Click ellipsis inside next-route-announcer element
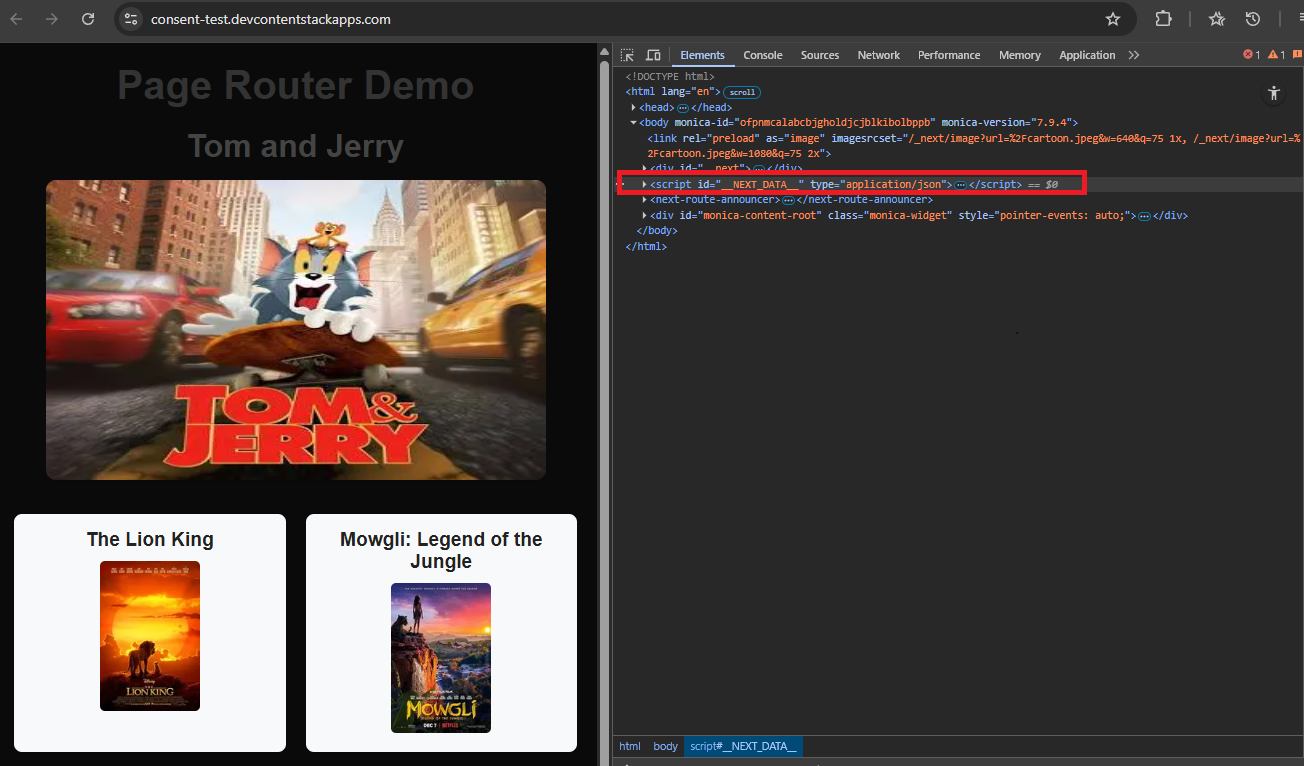This screenshot has width=1304, height=766. point(788,200)
